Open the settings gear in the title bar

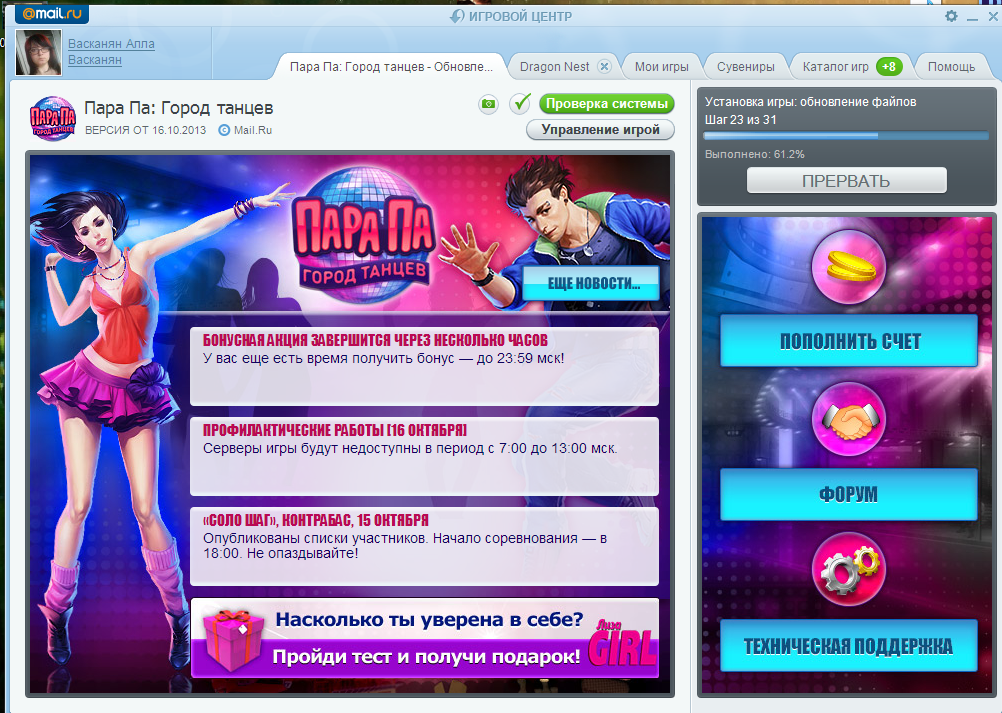coord(952,16)
